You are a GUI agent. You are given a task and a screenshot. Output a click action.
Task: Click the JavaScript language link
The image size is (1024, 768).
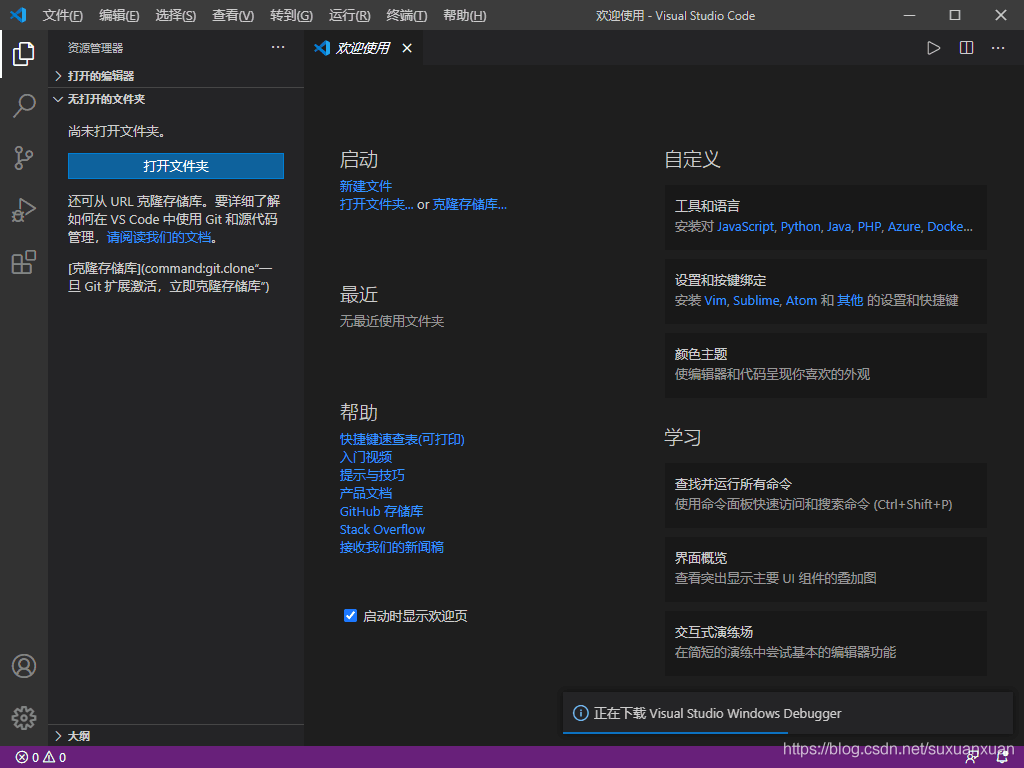745,227
